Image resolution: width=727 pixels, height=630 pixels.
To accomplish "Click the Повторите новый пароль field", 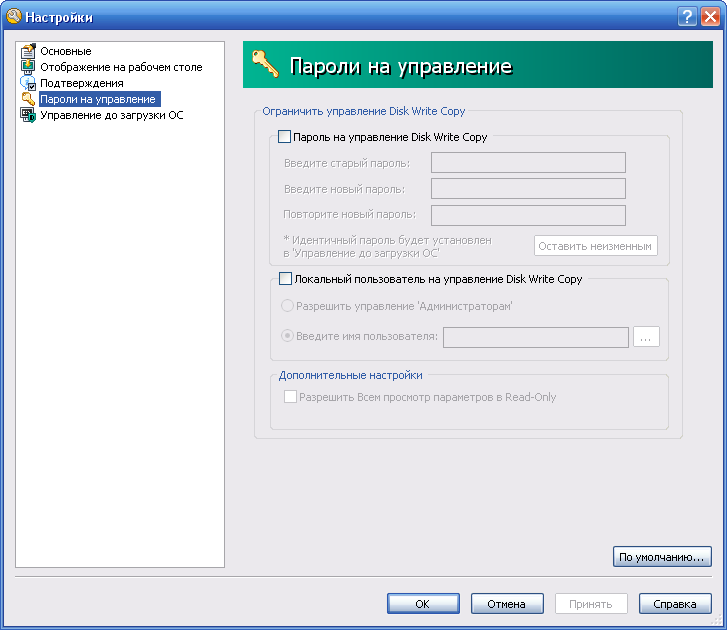I will click(x=528, y=215).
